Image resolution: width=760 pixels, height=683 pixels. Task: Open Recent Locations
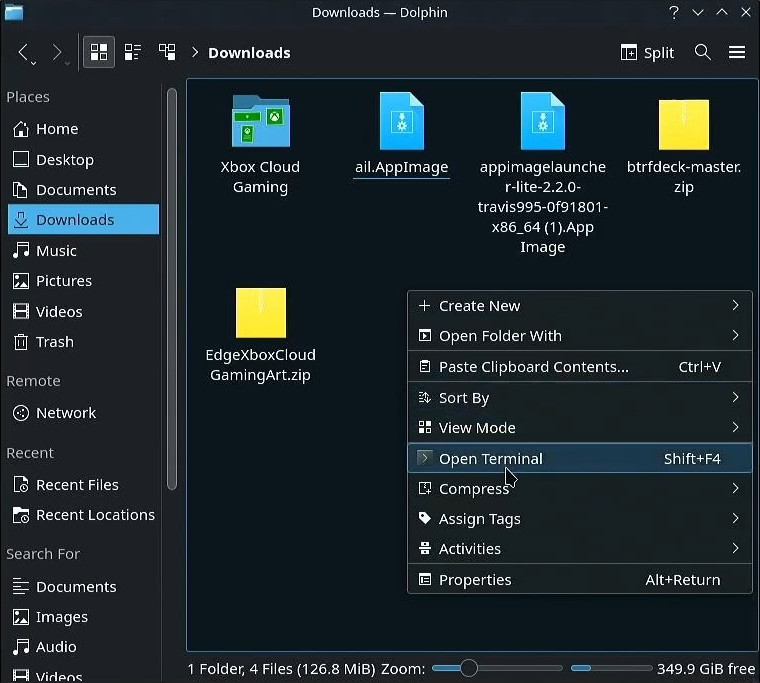[x=83, y=514]
